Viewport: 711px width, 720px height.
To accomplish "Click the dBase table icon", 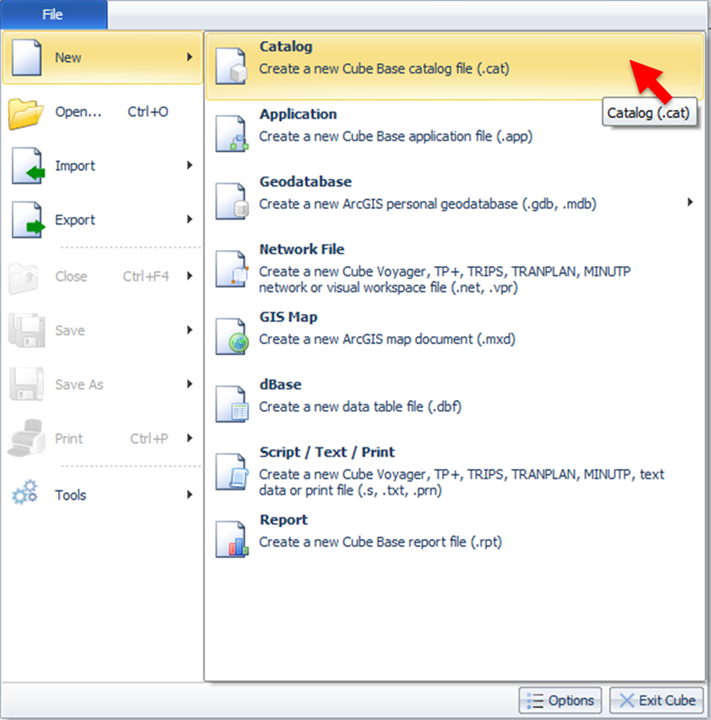I will [231, 404].
